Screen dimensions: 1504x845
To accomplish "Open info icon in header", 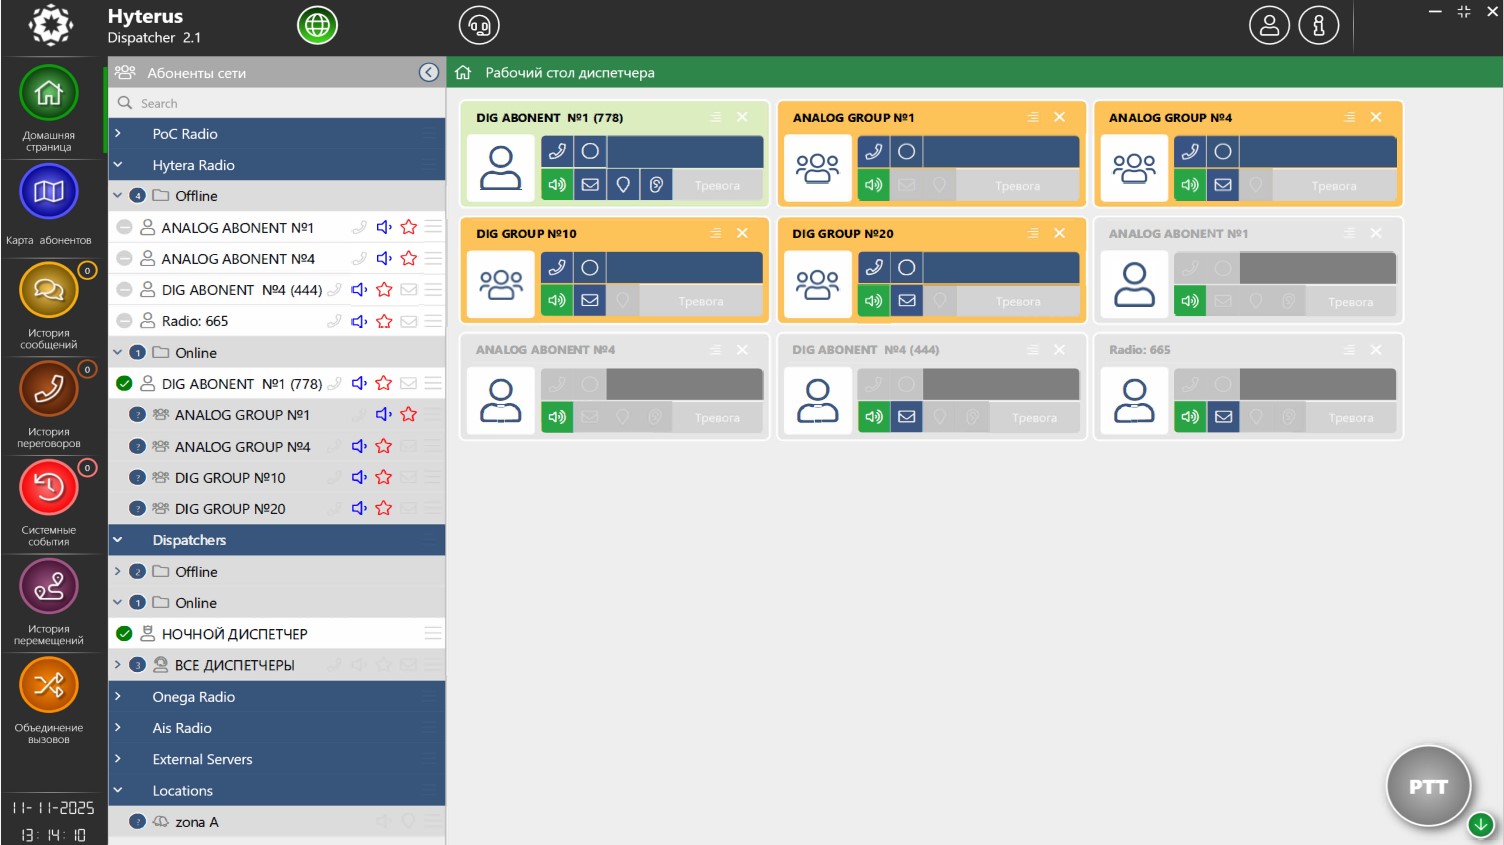I will point(1318,25).
